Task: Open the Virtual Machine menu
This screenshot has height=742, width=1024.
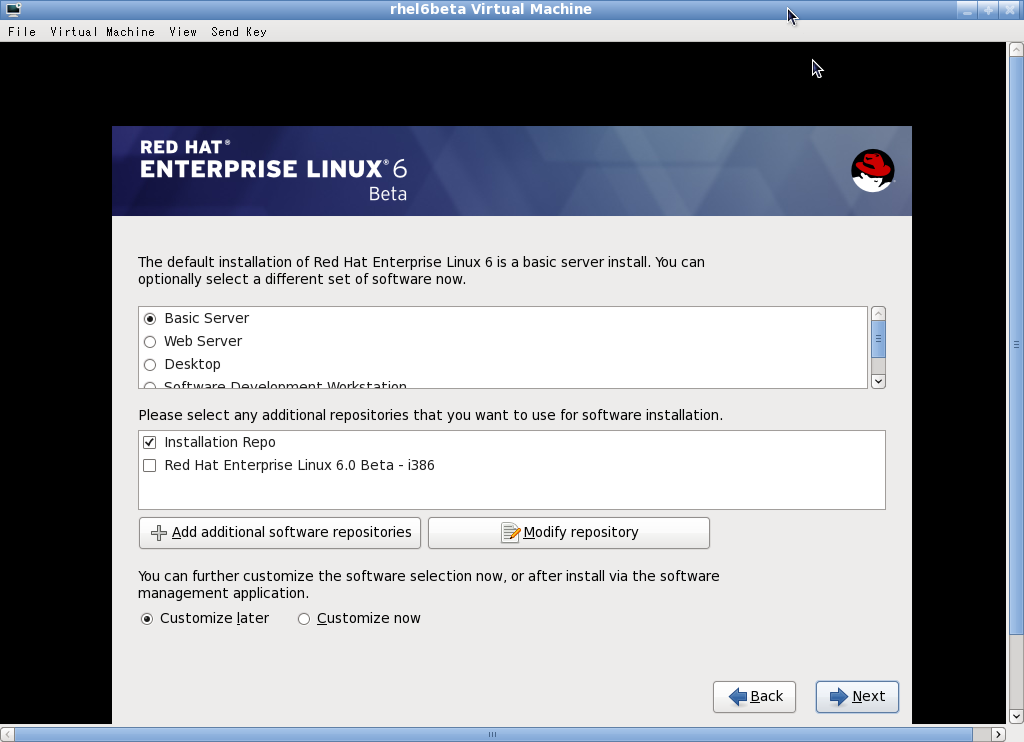Action: point(103,31)
